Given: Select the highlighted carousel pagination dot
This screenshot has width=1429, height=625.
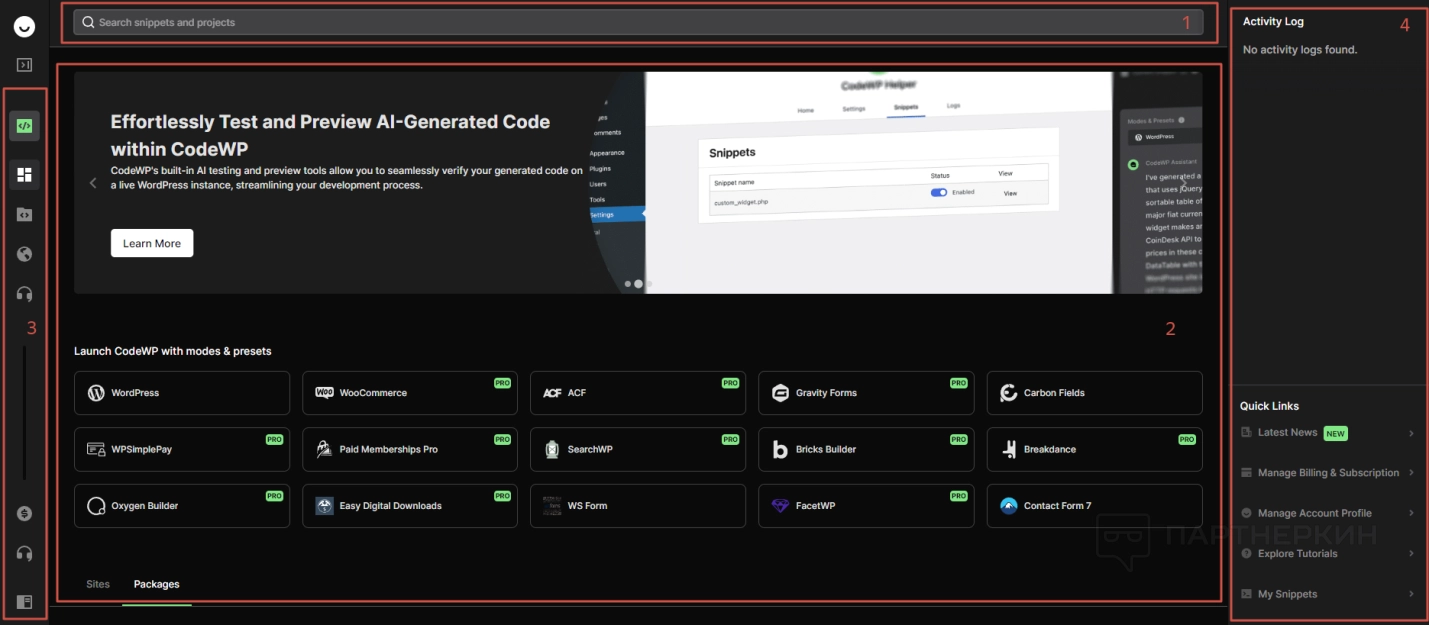Looking at the screenshot, I should click(638, 284).
